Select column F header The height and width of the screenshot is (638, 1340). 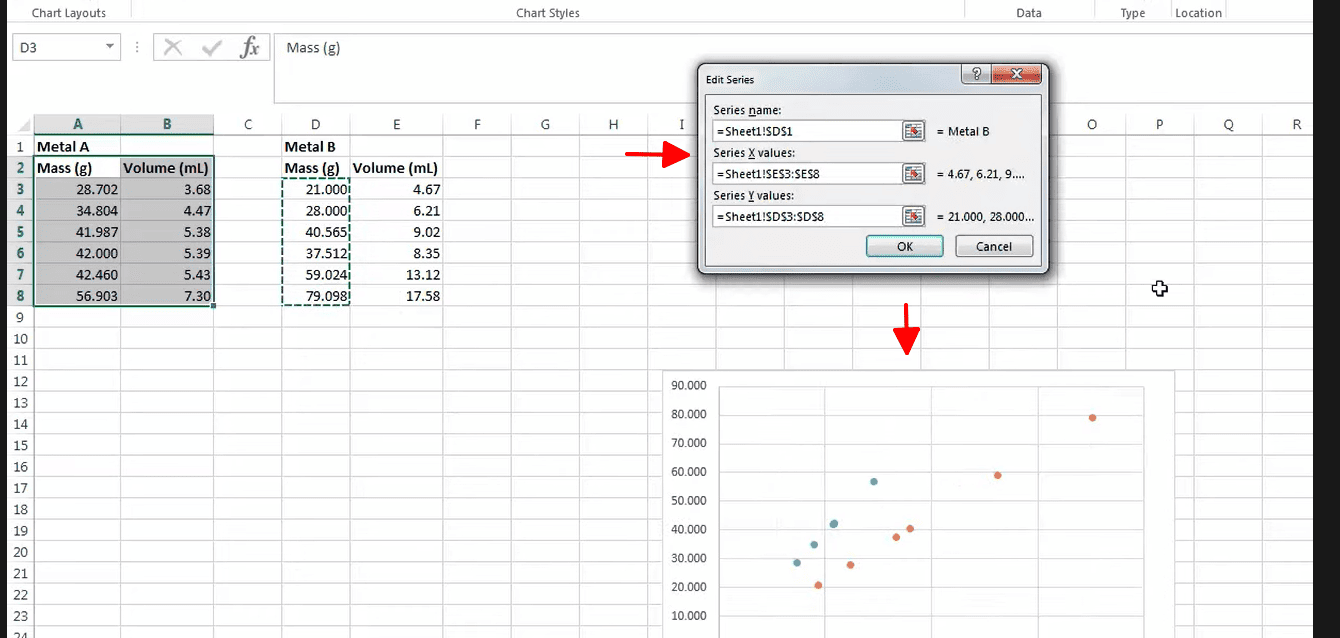477,124
